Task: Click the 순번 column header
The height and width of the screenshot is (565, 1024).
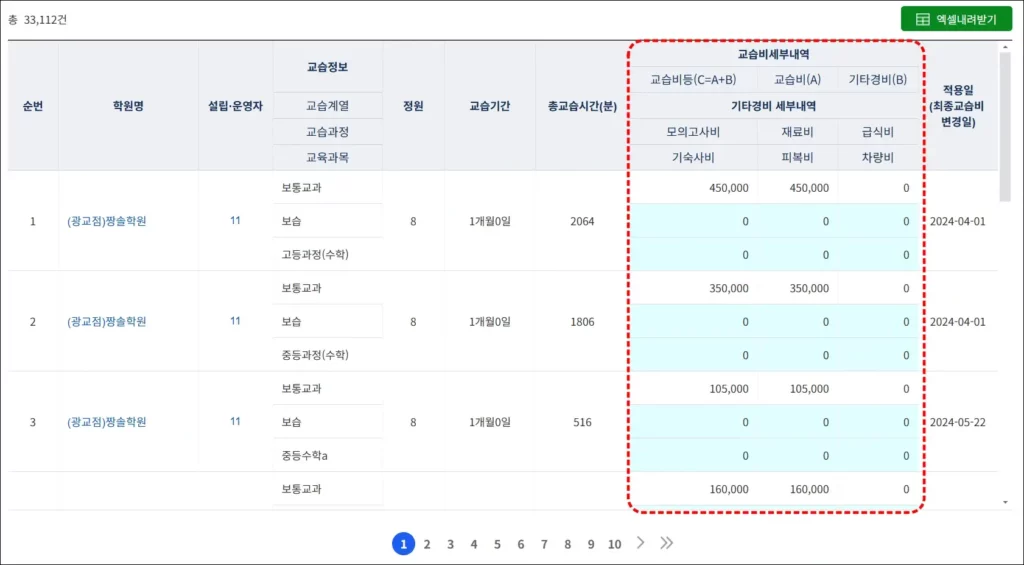Action: 33,106
